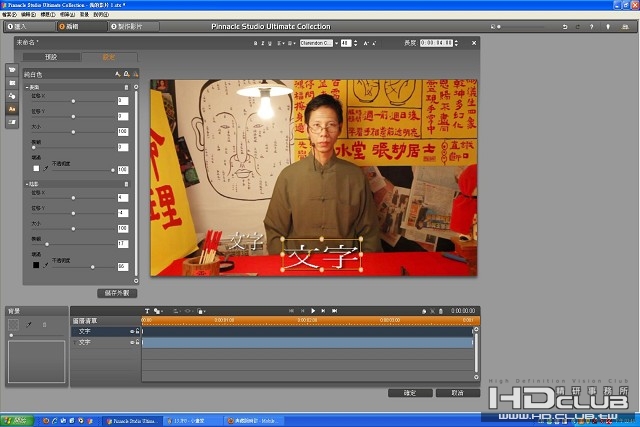Undo the last action
The height and width of the screenshot is (427, 640).
coord(565,27)
